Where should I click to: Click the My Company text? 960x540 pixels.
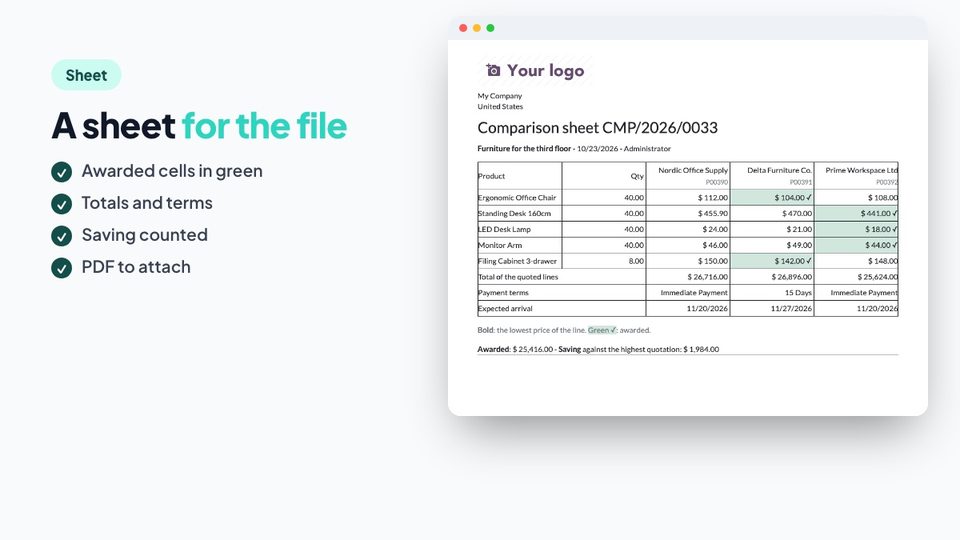(500, 96)
